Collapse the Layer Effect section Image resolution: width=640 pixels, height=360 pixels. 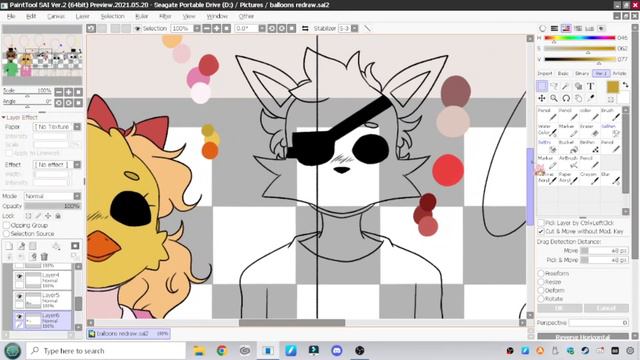click(4, 118)
